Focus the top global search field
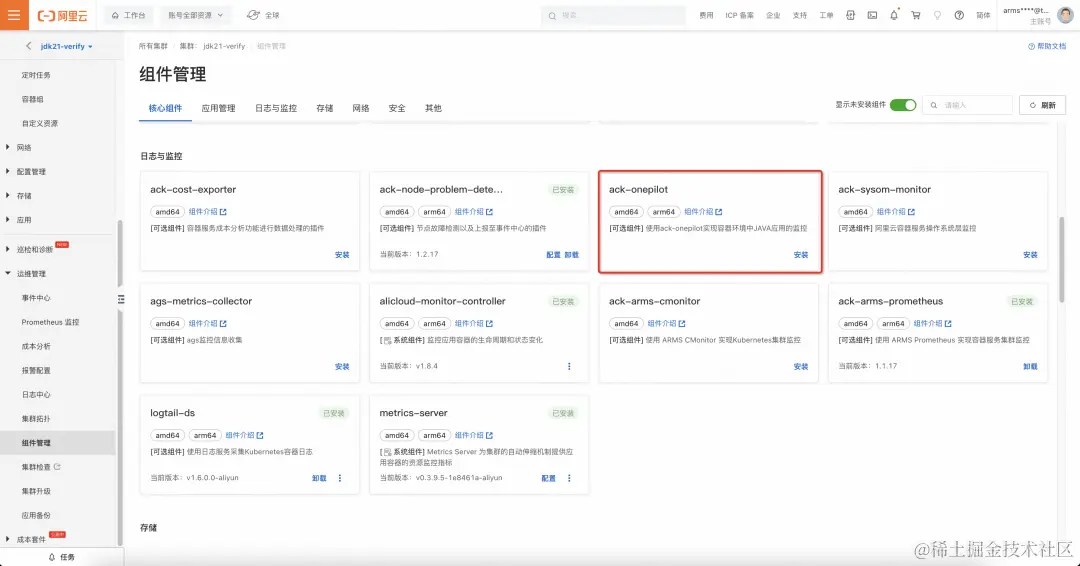This screenshot has height=566, width=1080. pos(613,15)
